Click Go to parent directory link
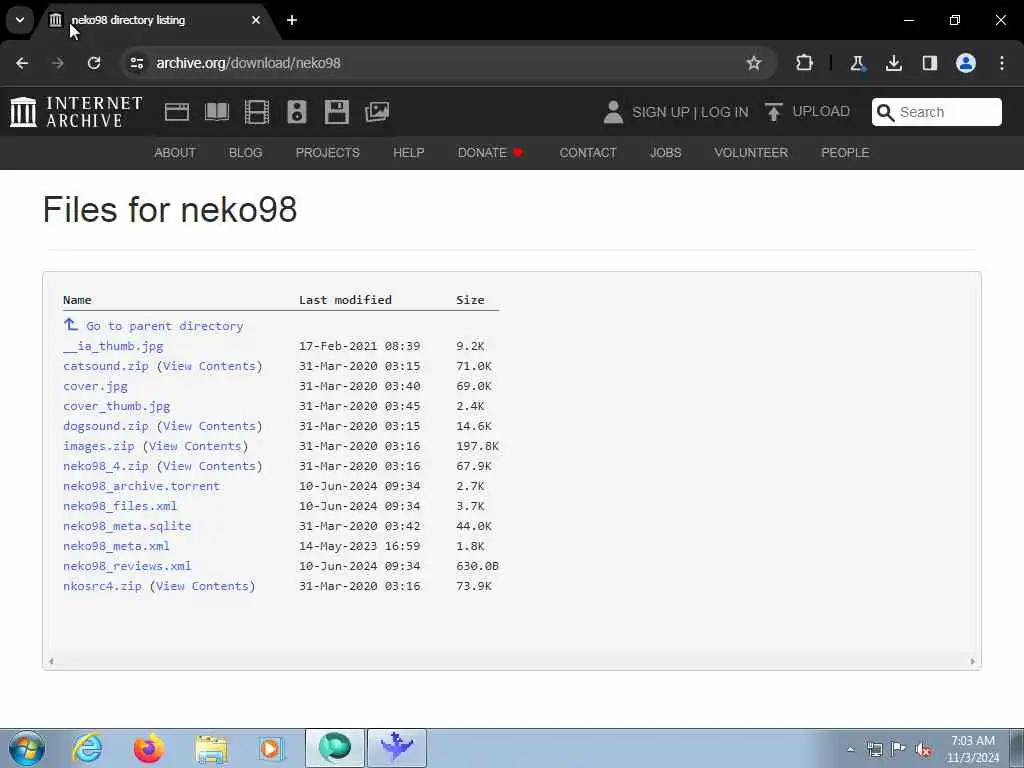1024x768 pixels. (165, 326)
